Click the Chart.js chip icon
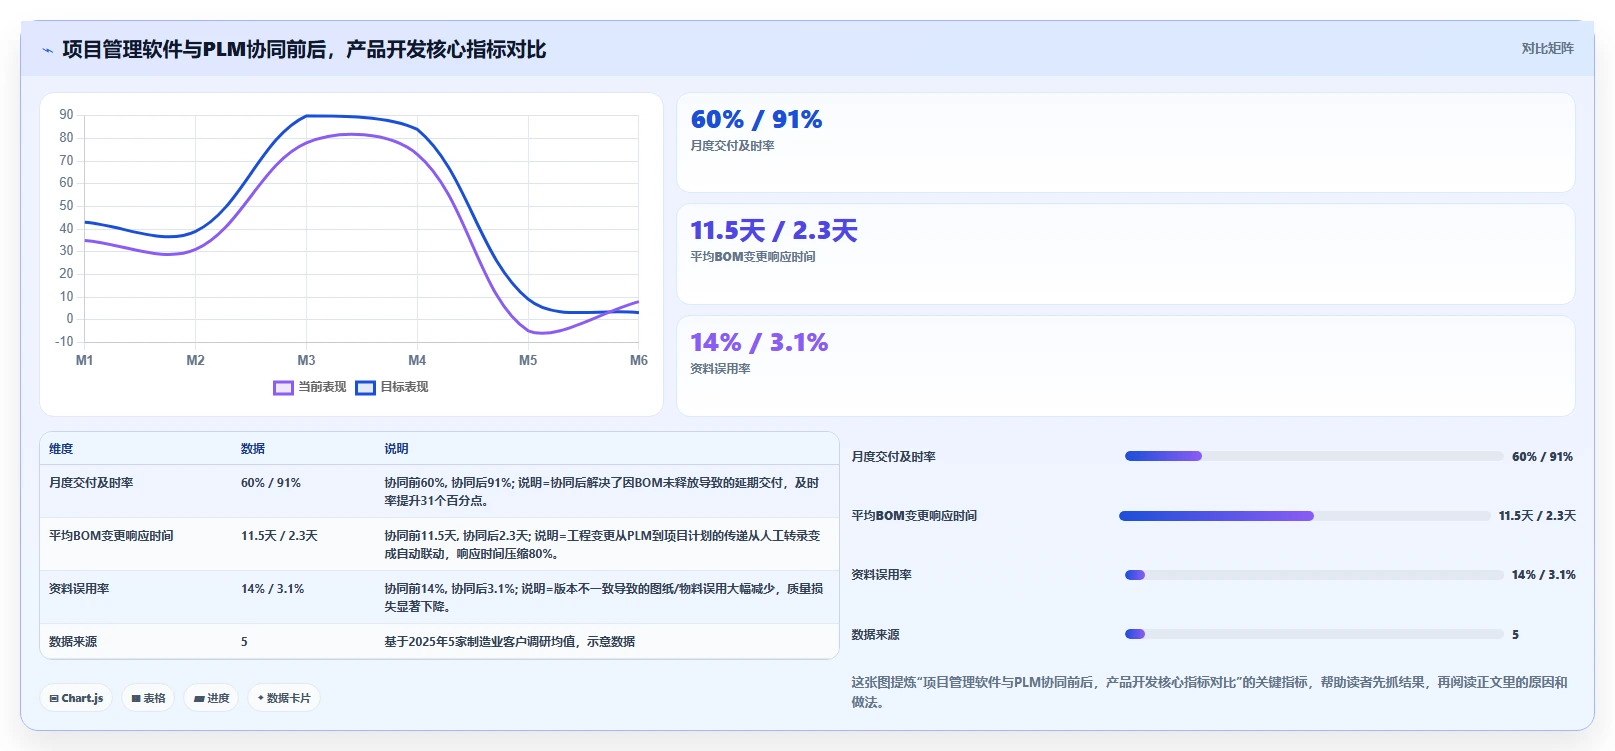Viewport: 1615px width, 751px height. (54, 699)
